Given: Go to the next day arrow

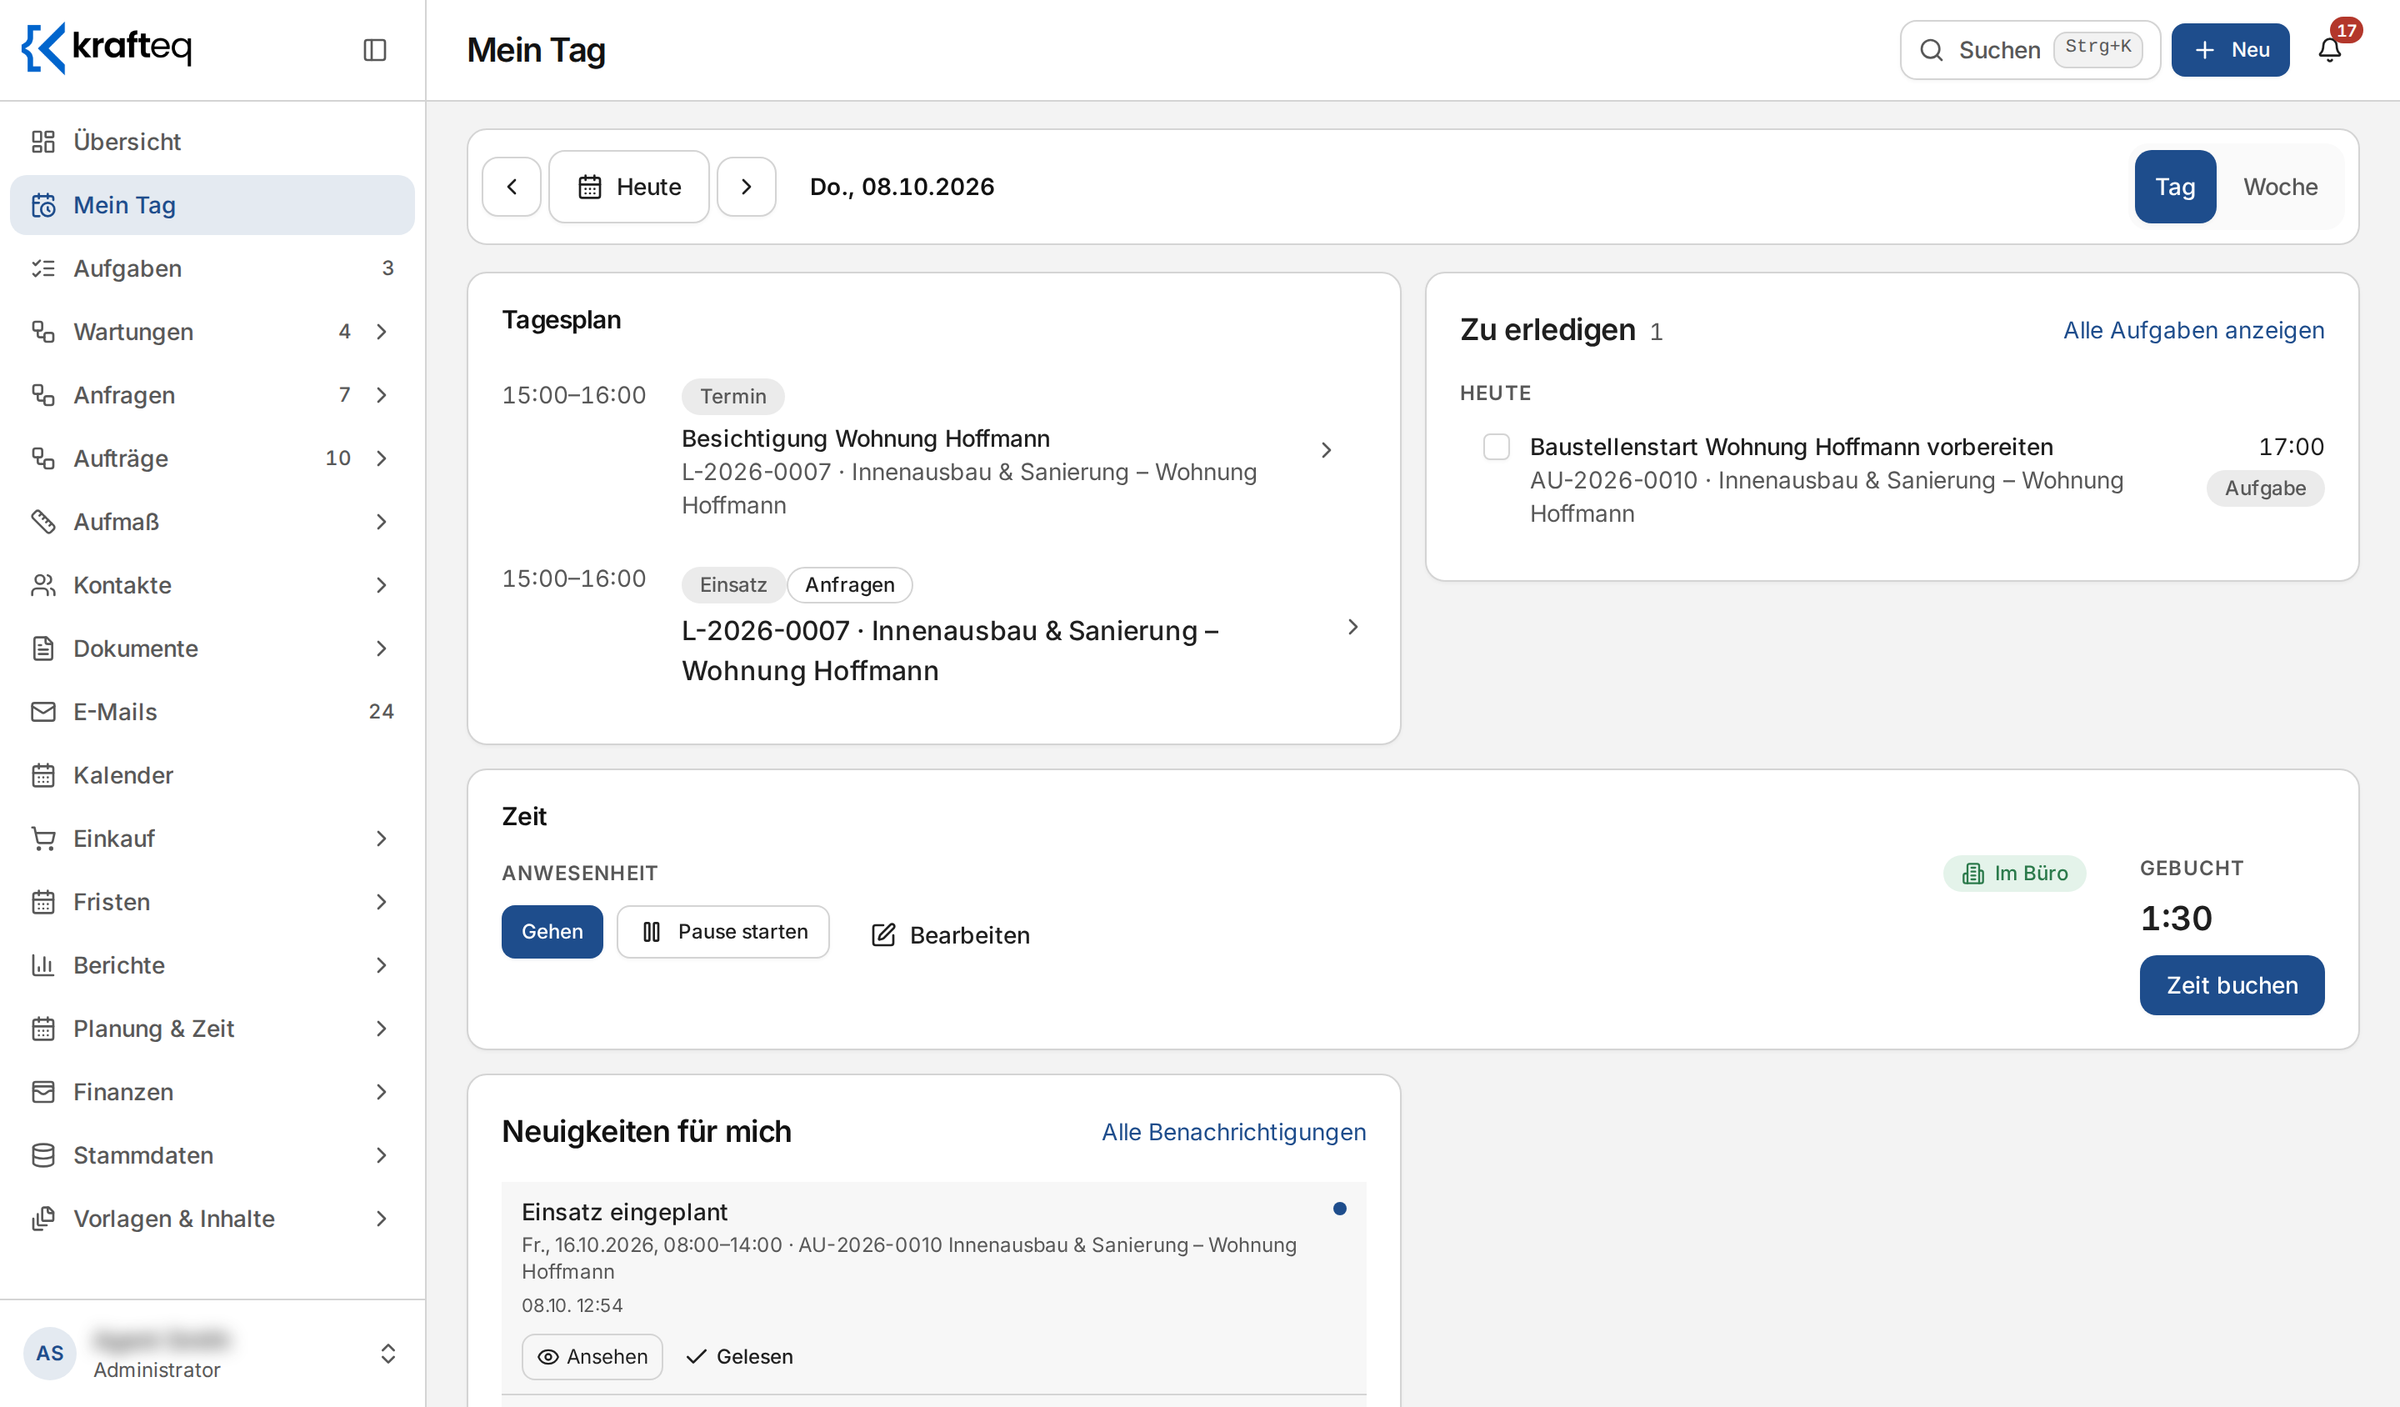Looking at the screenshot, I should (x=746, y=187).
